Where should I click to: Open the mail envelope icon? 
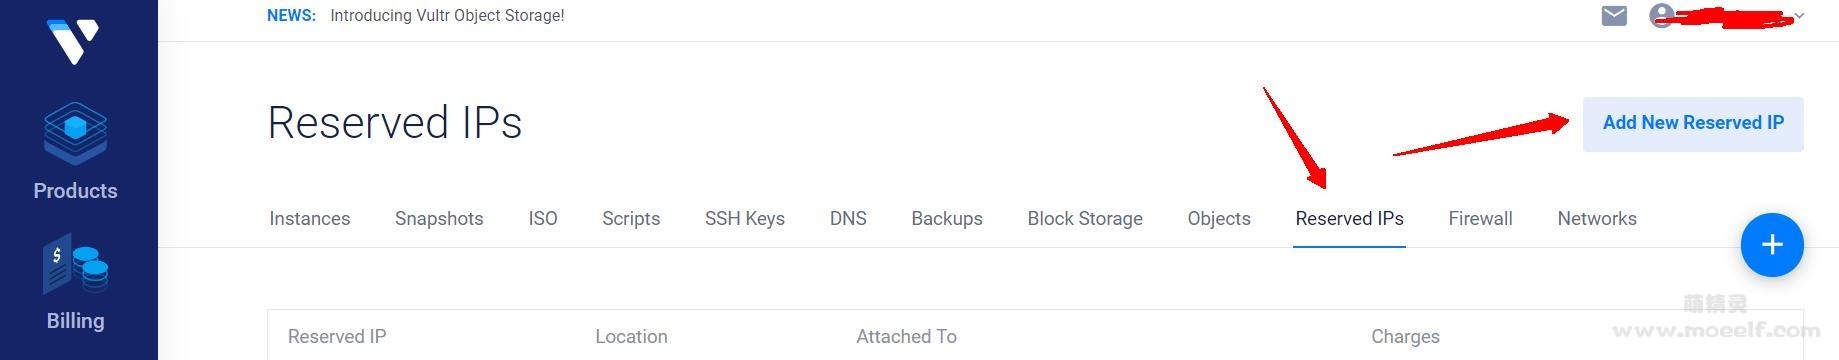(1614, 16)
